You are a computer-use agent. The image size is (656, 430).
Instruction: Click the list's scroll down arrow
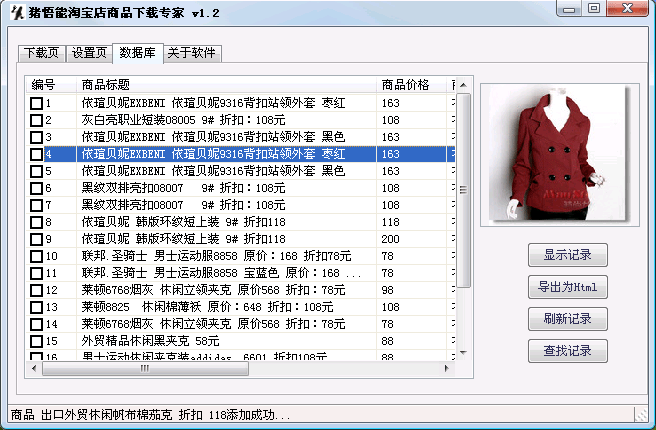[x=463, y=353]
